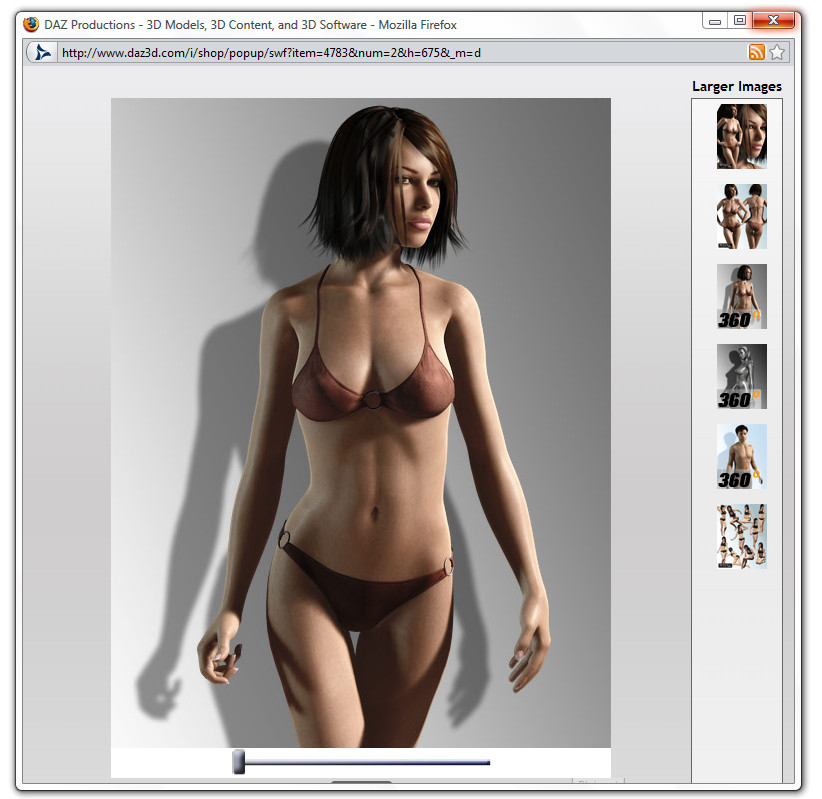The width and height of the screenshot is (822, 799).
Task: Open the last thumbnail with multiple poses
Action: click(x=741, y=536)
